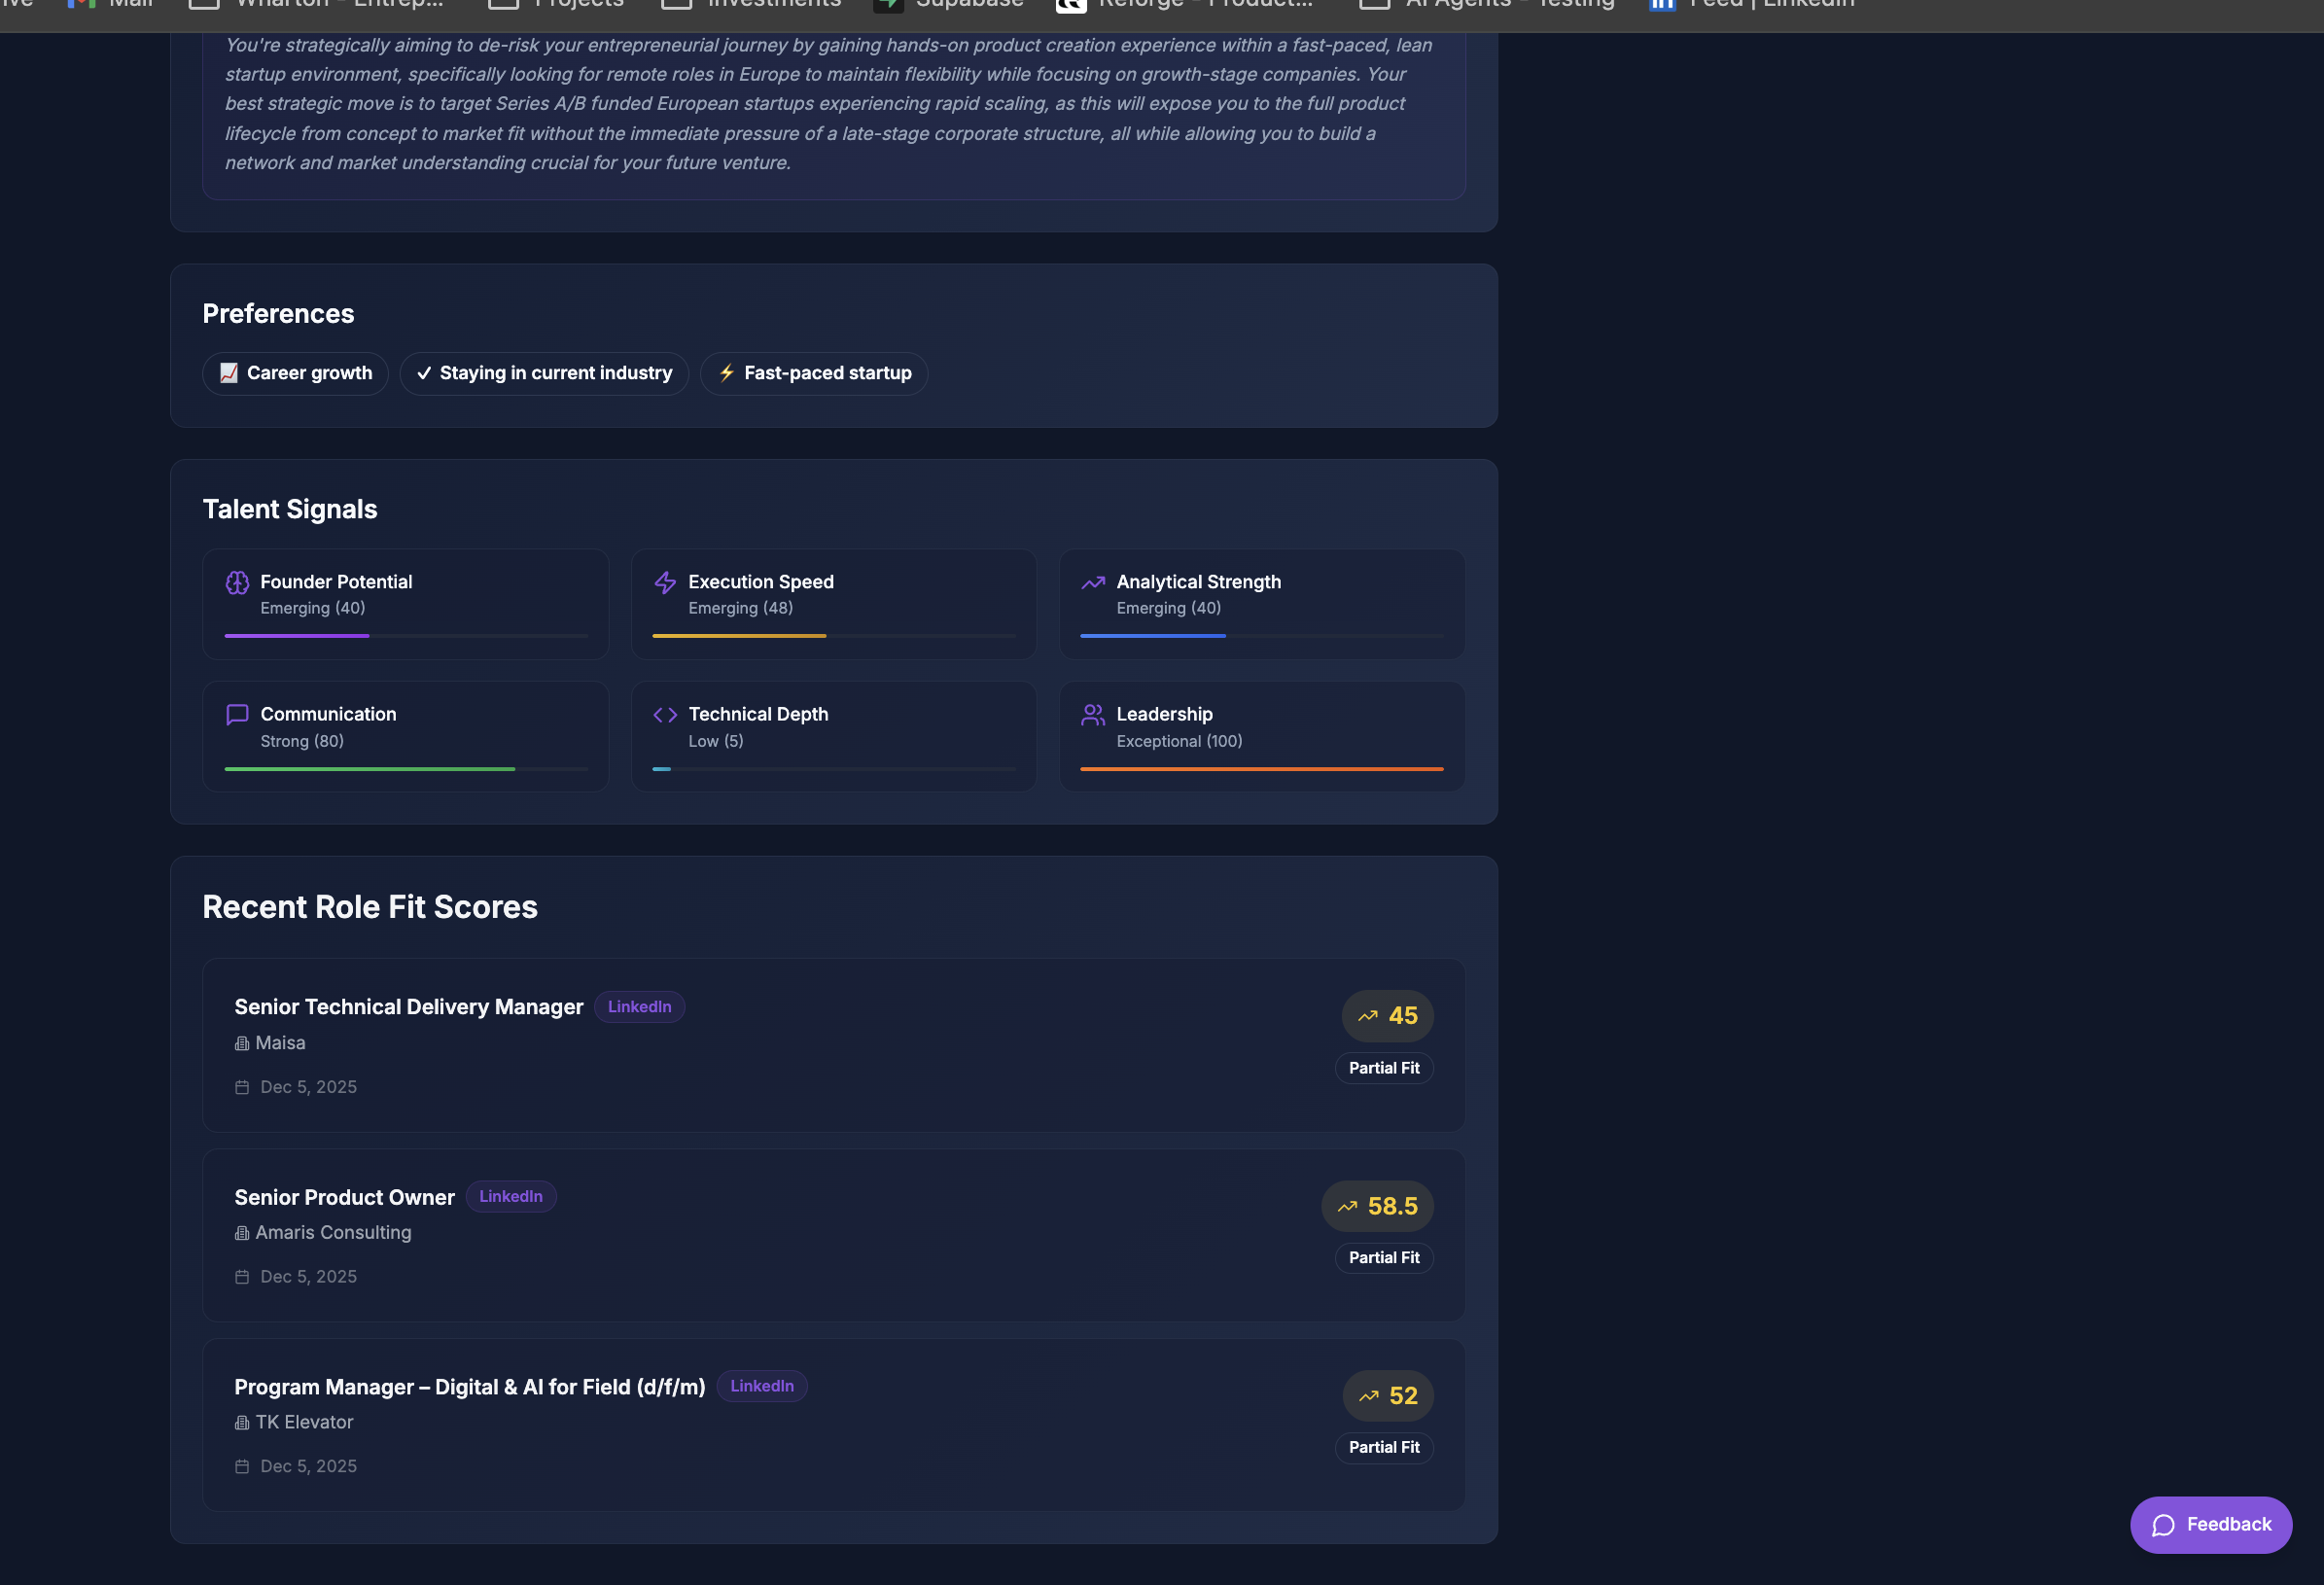Viewport: 2324px width, 1585px height.
Task: Click the calendar icon on the TK Elevator card
Action: point(242,1466)
